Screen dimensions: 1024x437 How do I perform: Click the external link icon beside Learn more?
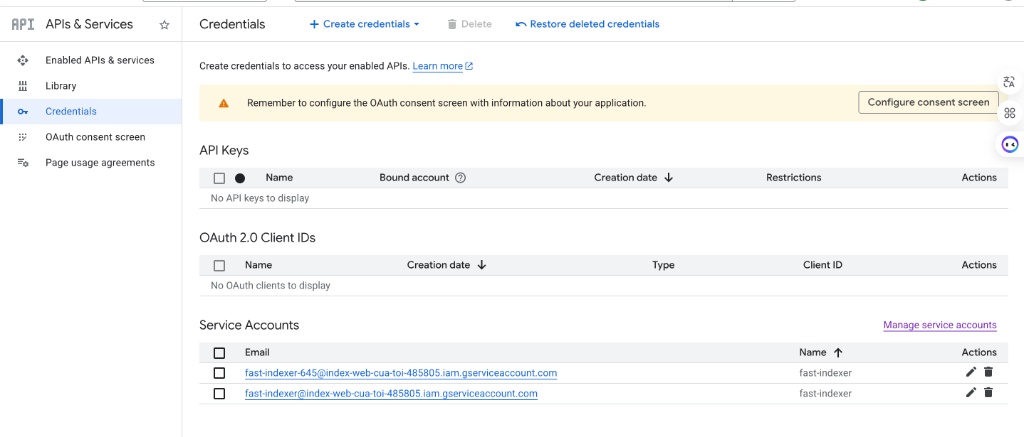[469, 66]
